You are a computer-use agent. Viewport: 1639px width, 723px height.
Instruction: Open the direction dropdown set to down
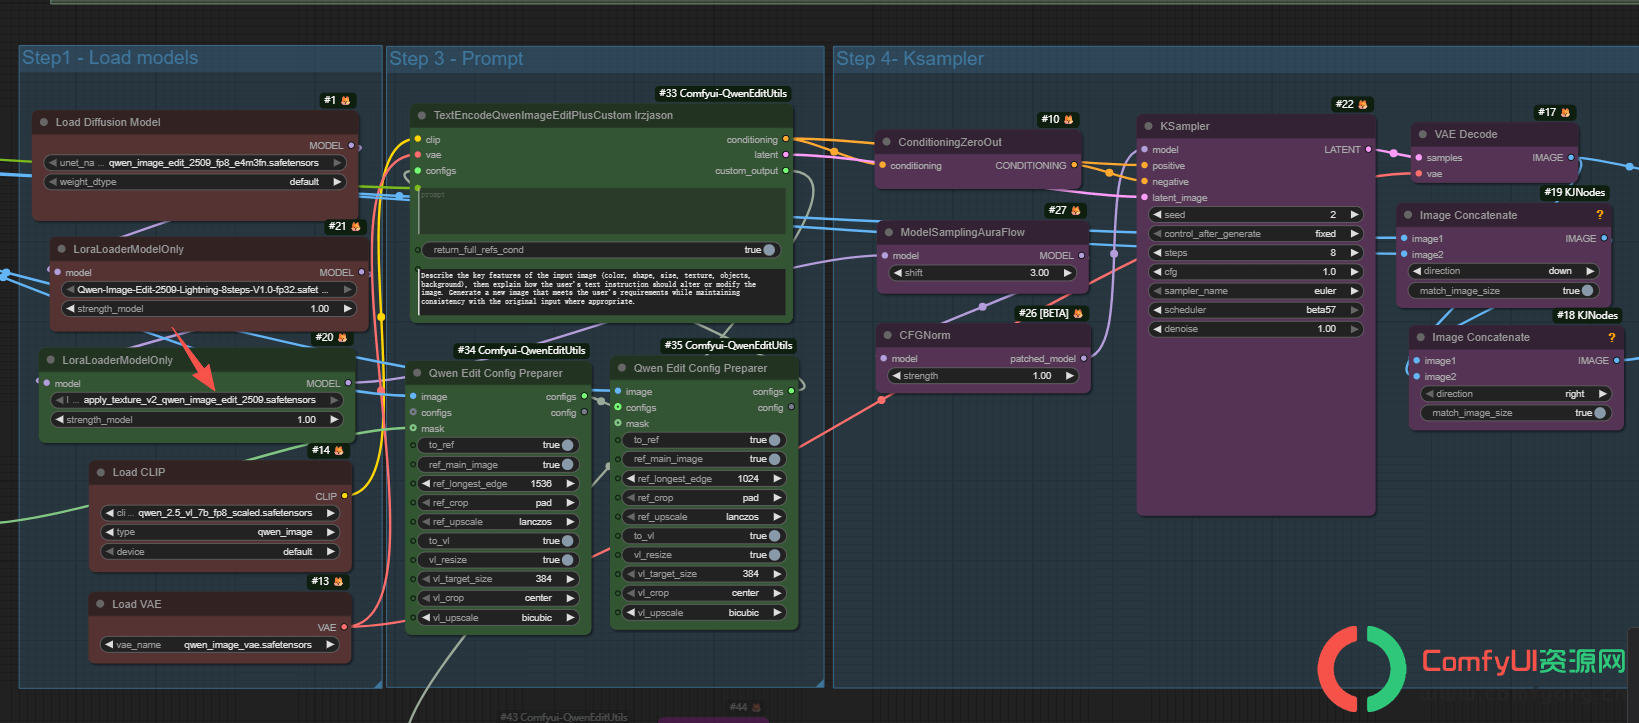[1503, 271]
